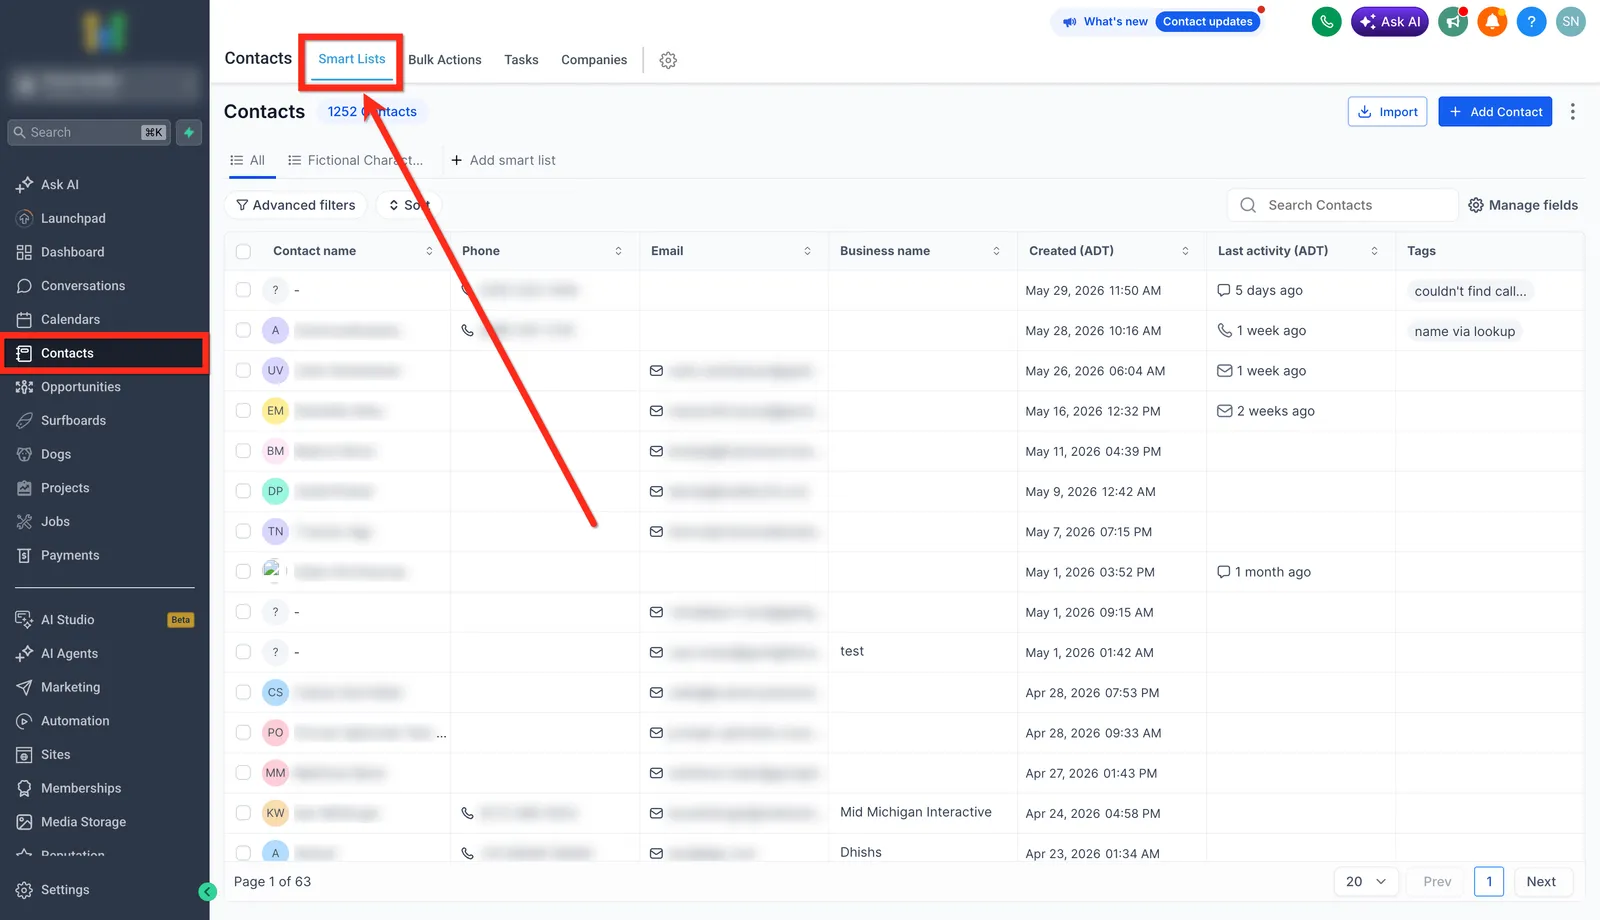The height and width of the screenshot is (920, 1600).
Task: Sort by Phone column arrows
Action: (618, 251)
